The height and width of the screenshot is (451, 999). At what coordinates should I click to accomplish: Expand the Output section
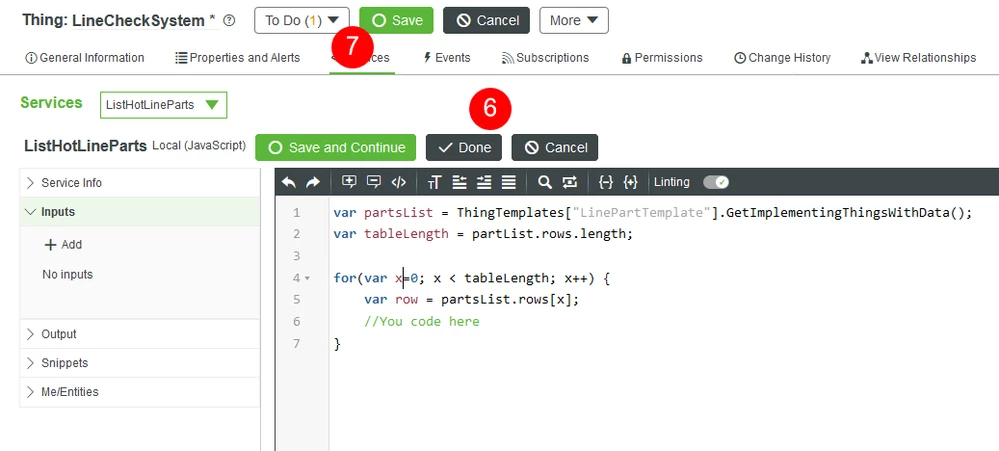140,334
